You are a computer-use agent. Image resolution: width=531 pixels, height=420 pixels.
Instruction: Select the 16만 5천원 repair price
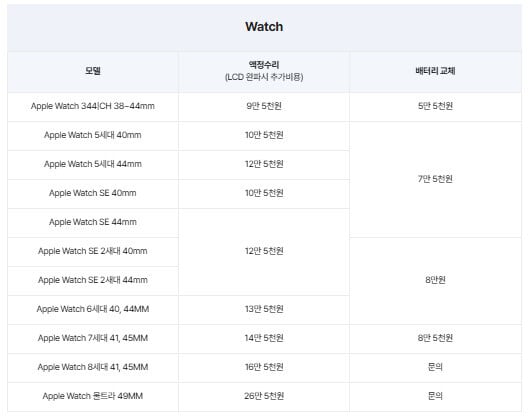coord(264,367)
